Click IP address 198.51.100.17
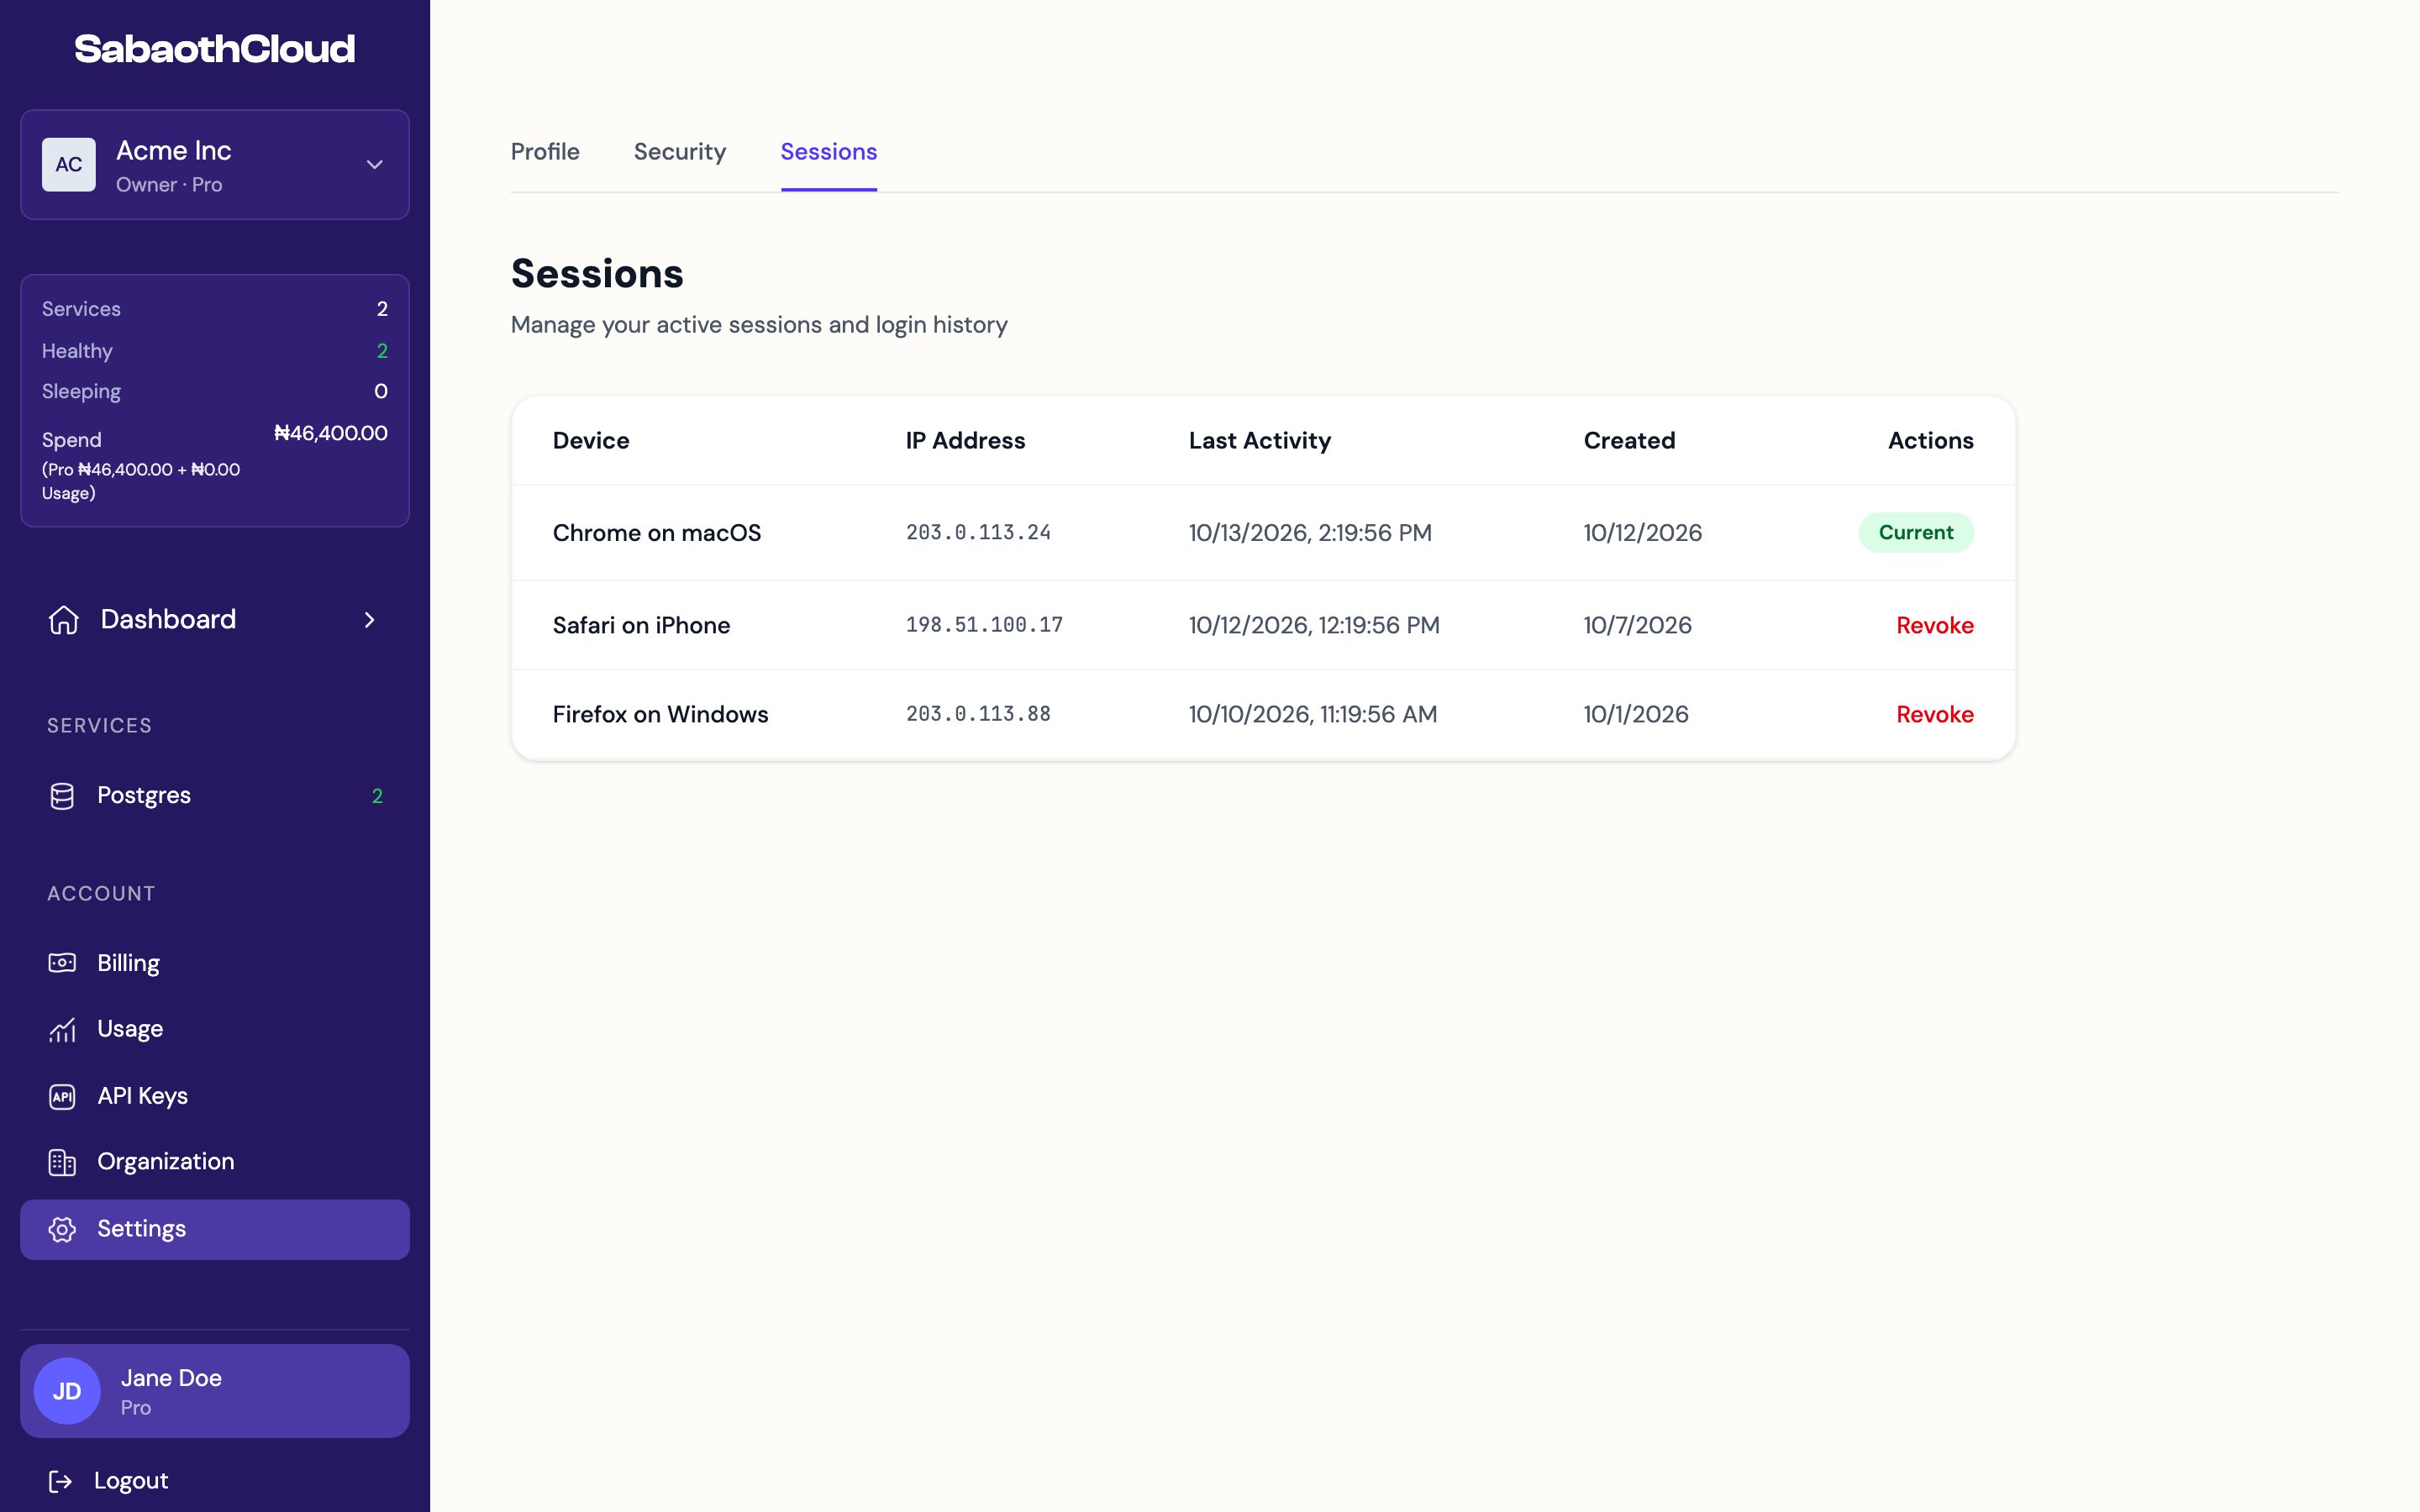This screenshot has width=2420, height=1512. tap(984, 625)
